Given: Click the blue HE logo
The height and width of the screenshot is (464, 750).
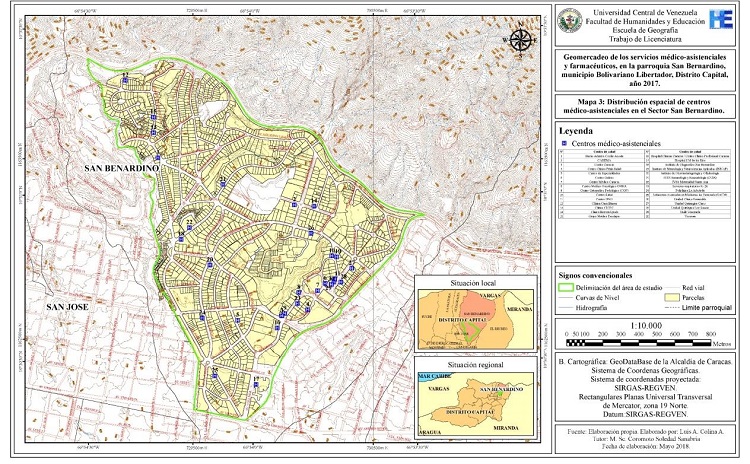Looking at the screenshot, I should [720, 19].
